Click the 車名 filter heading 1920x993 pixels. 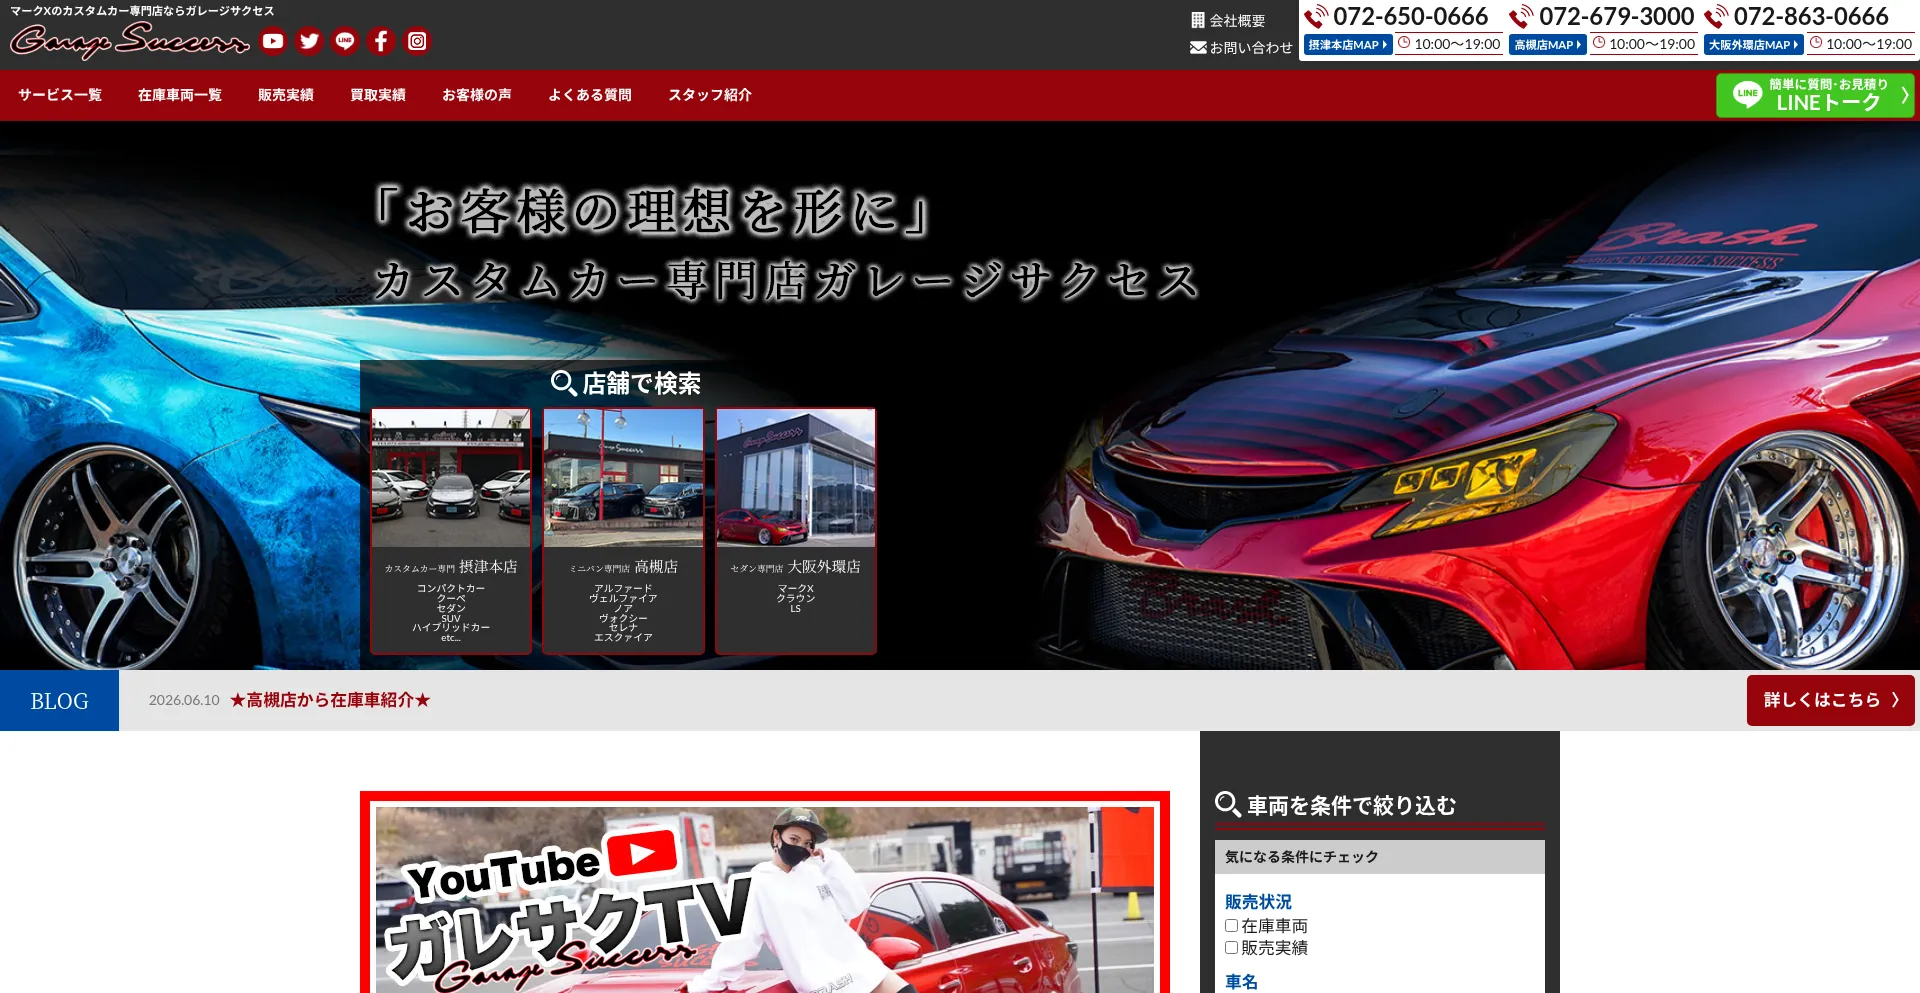[x=1241, y=982]
